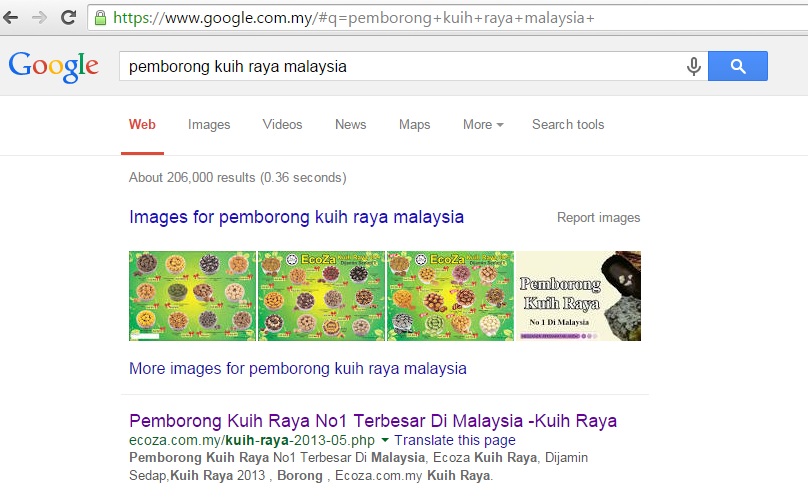The height and width of the screenshot is (500, 808).
Task: Expand the More search categories dropdown
Action: click(x=483, y=125)
